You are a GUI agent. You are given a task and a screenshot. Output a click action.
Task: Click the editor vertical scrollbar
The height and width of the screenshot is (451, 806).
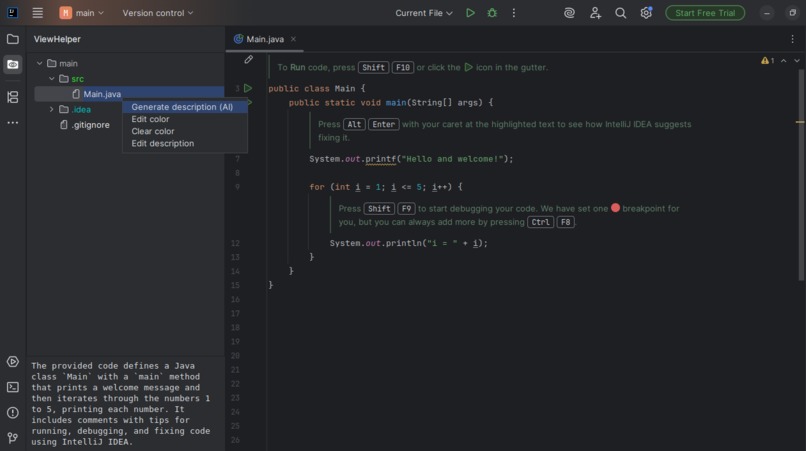[x=801, y=175]
